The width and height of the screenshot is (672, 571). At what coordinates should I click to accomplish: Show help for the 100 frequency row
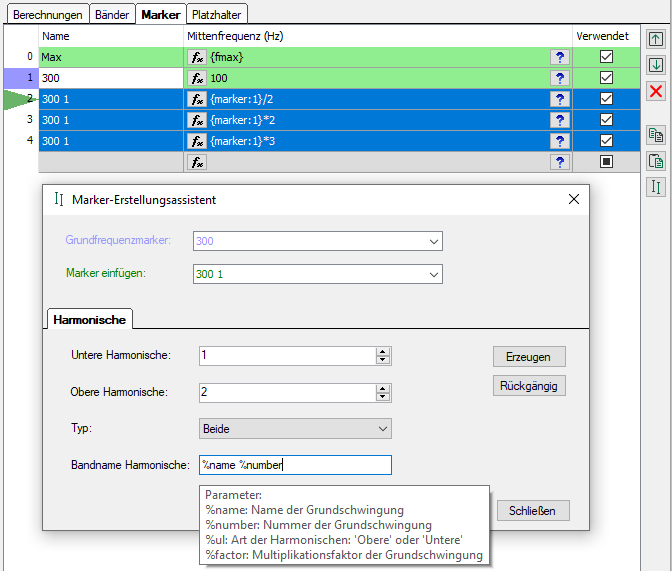pyautogui.click(x=560, y=78)
